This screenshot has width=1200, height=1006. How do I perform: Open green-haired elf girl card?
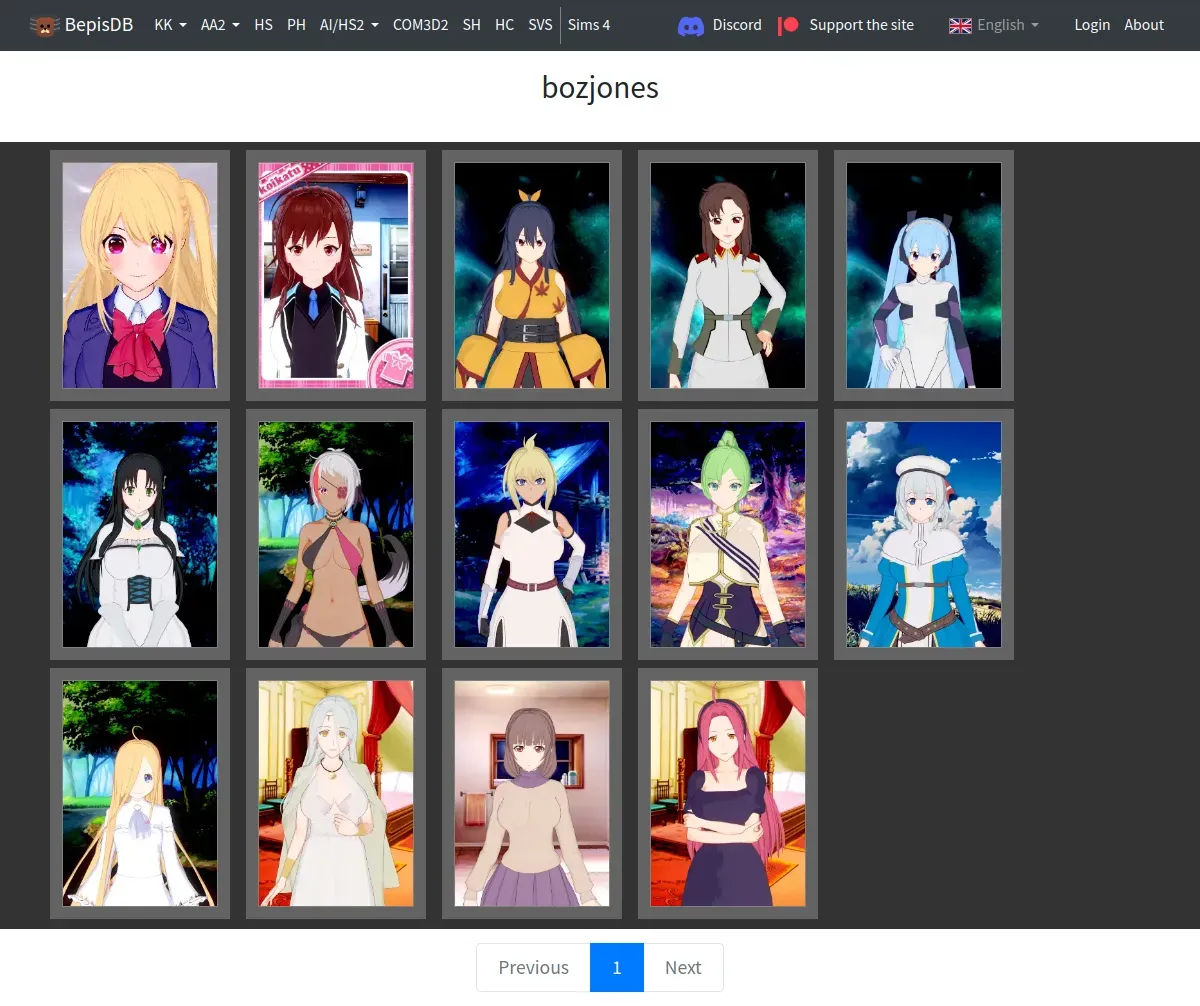(728, 534)
